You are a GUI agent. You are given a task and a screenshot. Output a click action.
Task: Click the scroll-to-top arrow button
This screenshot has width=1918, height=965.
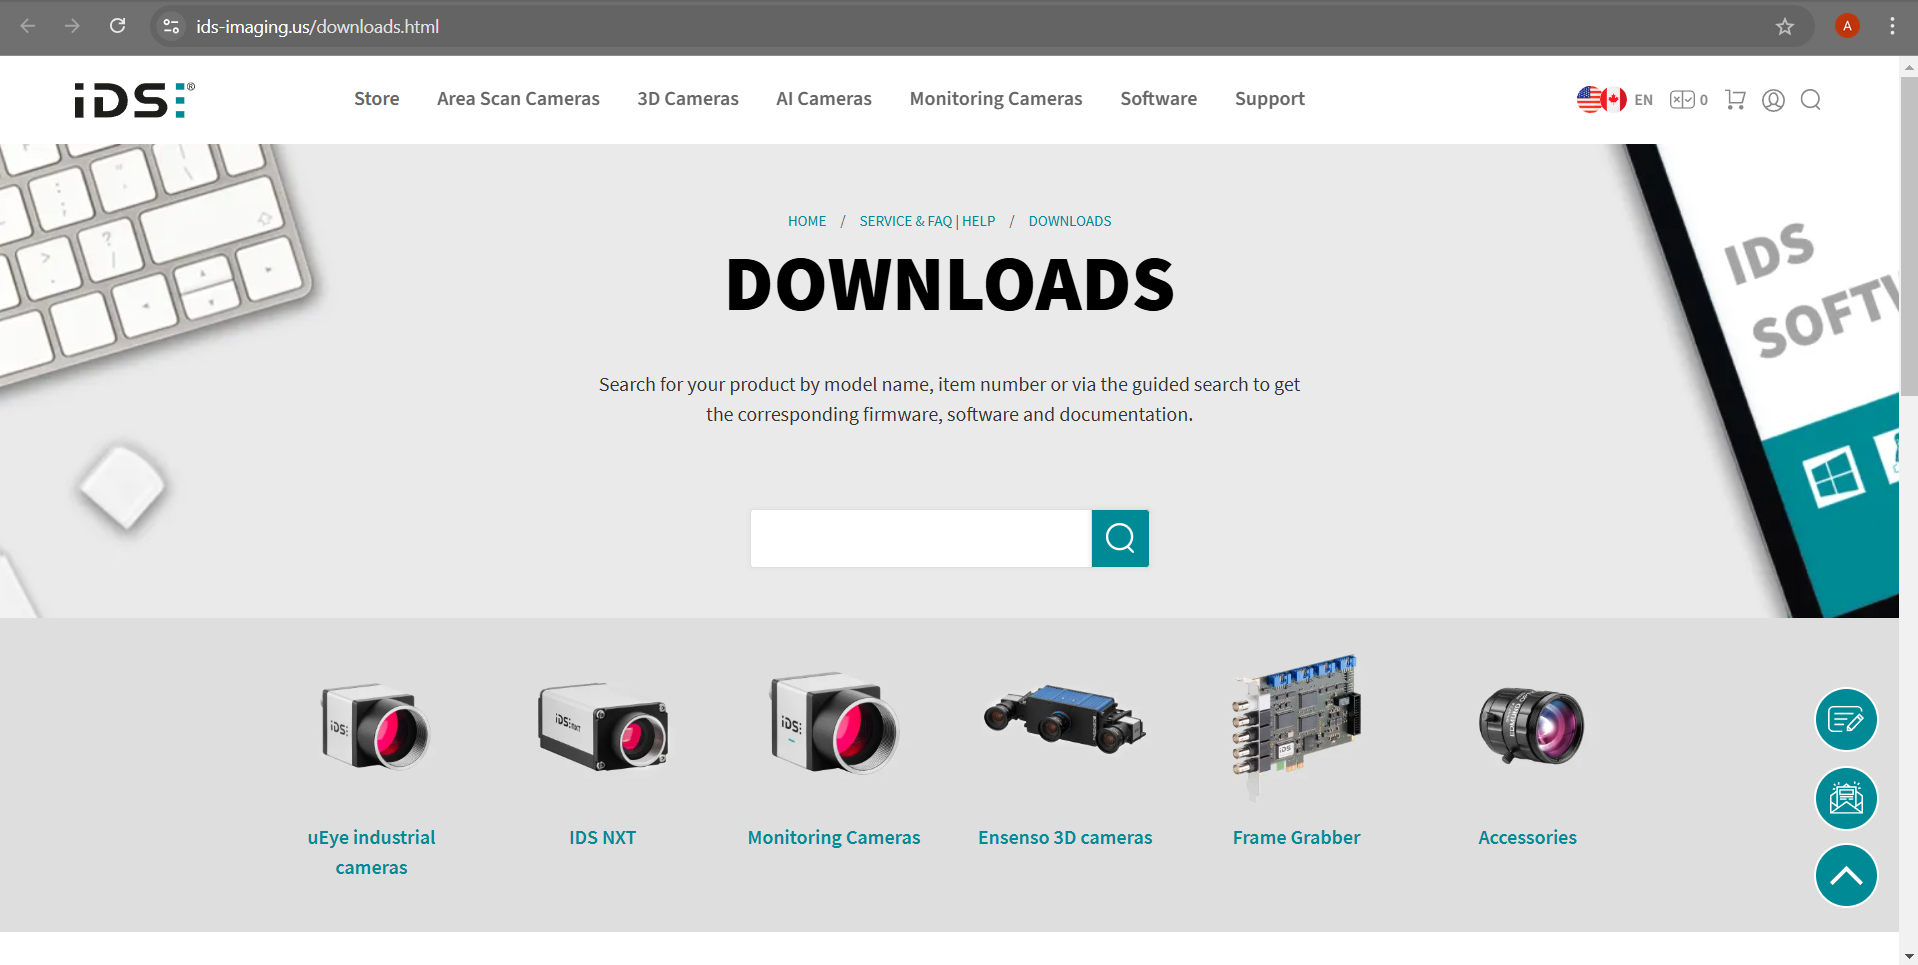coord(1846,876)
